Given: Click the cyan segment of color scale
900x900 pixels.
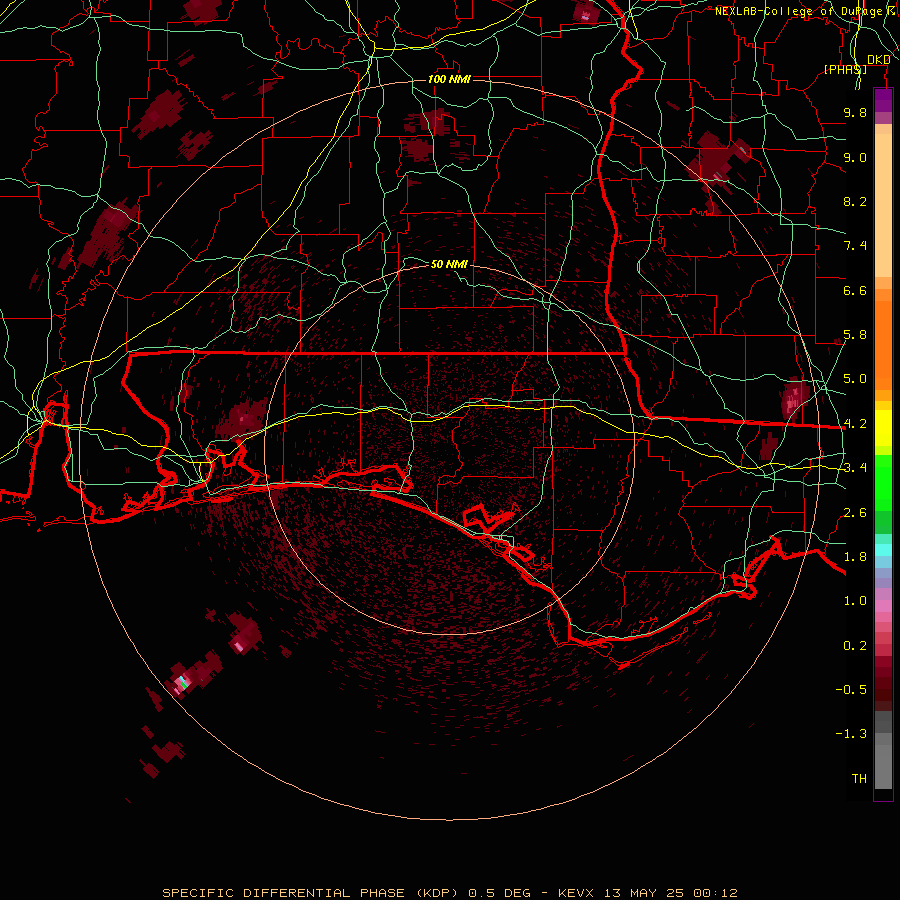Looking at the screenshot, I should 883,550.
